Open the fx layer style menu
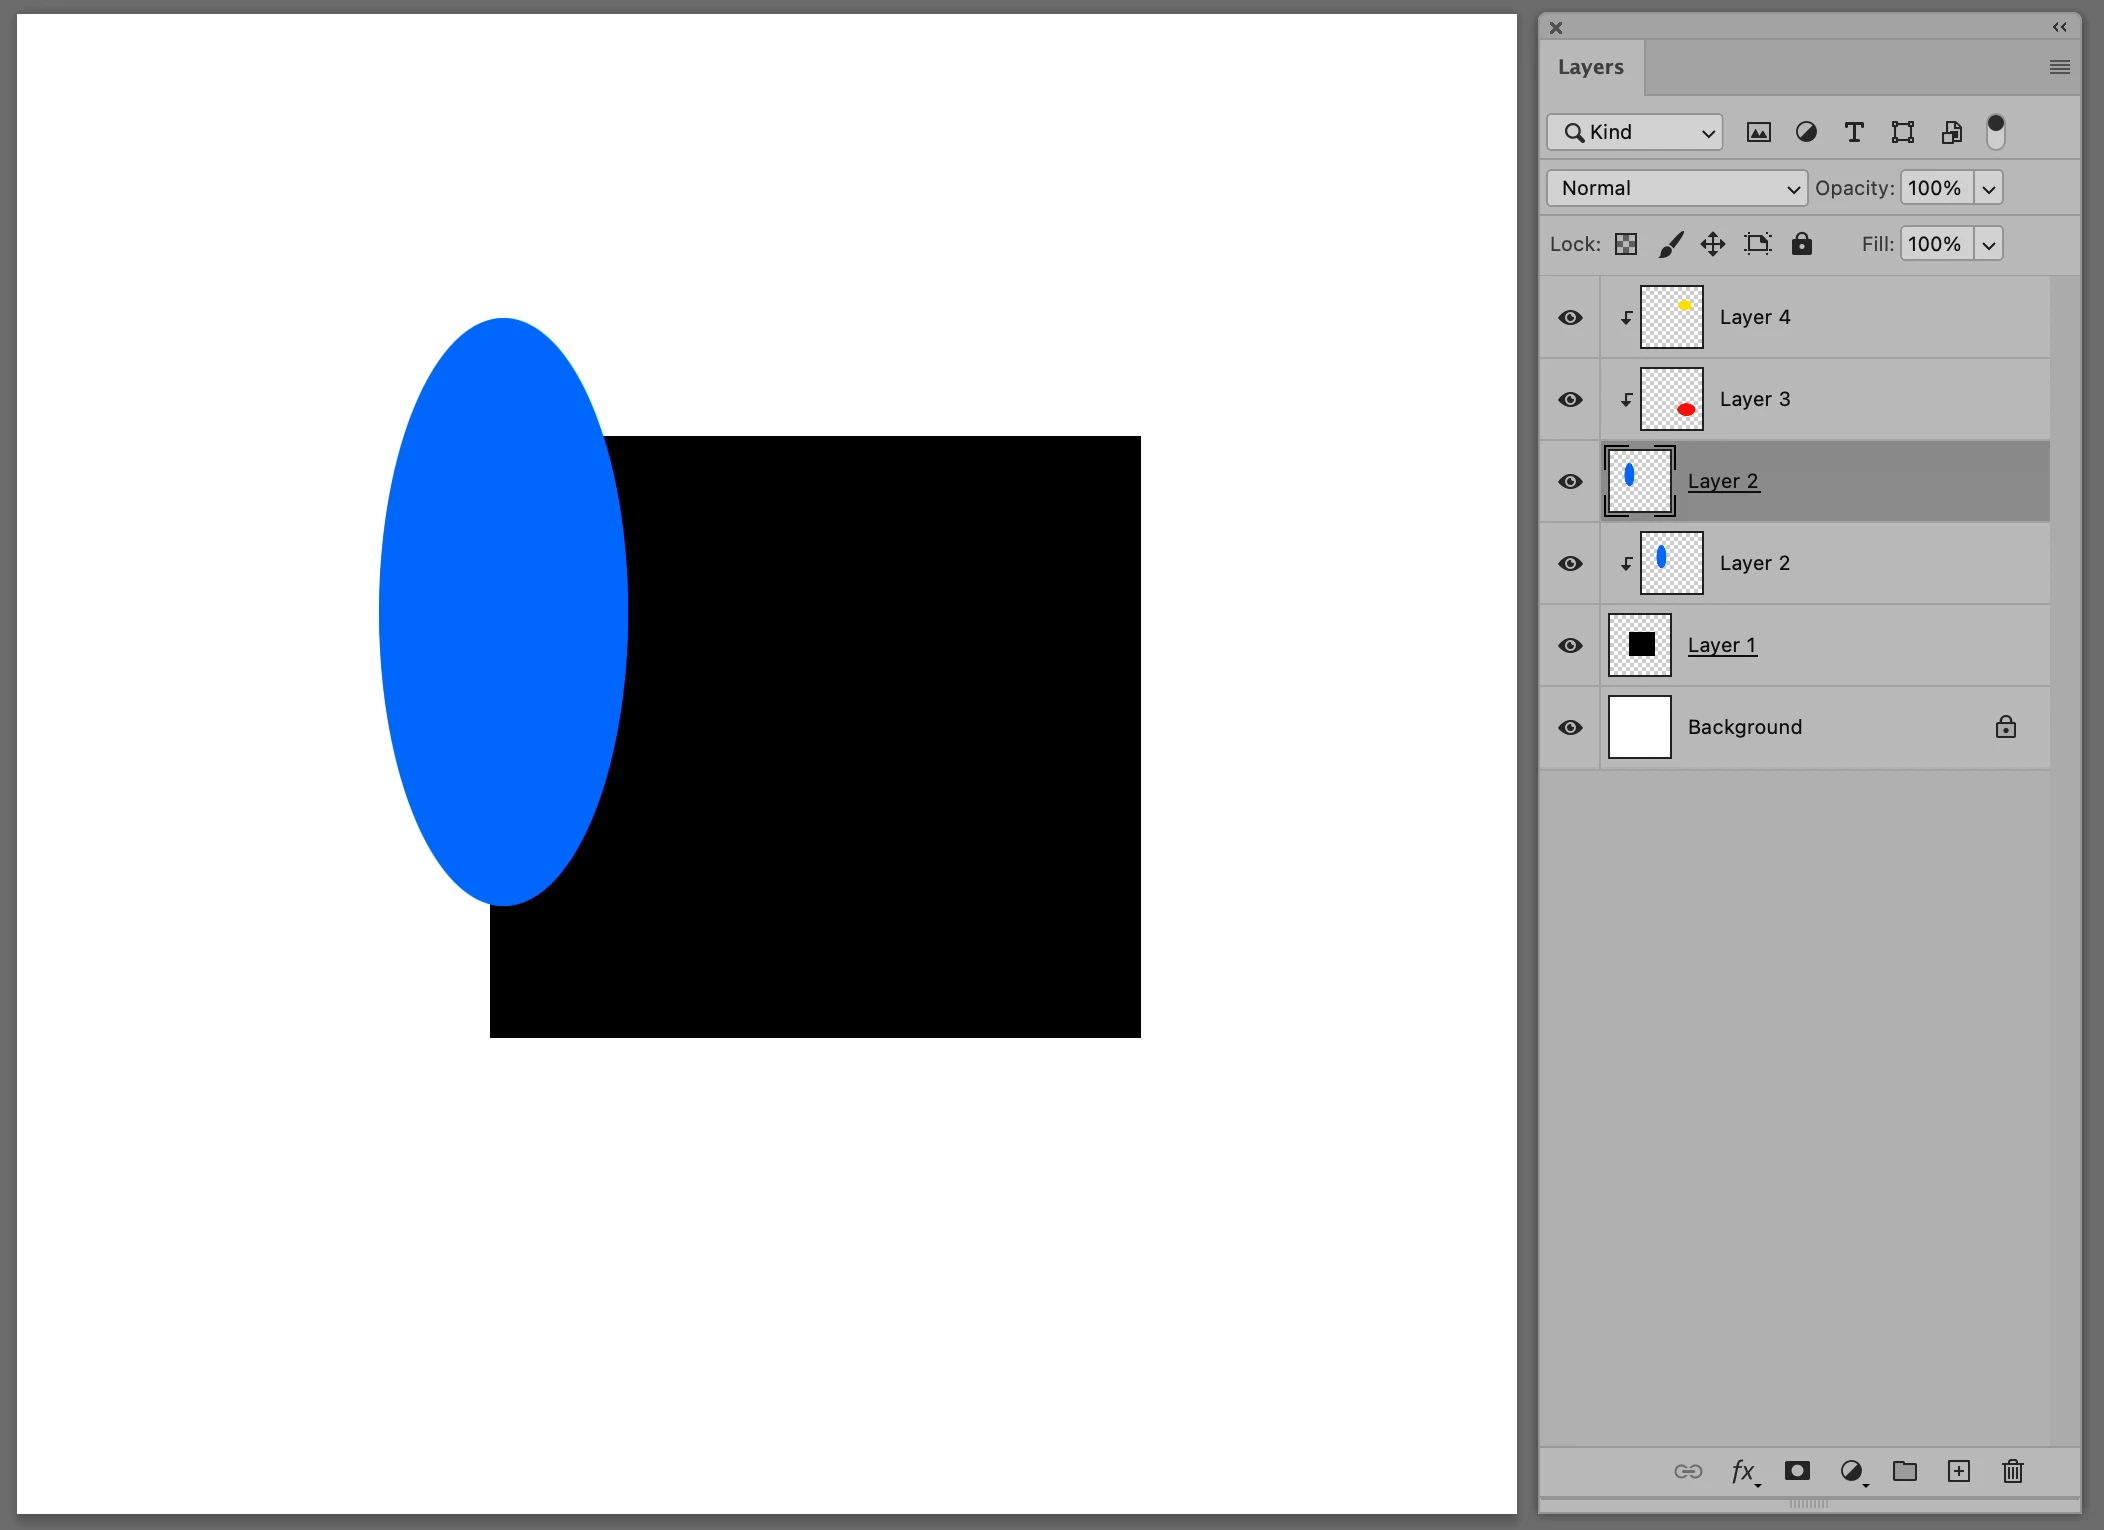 [x=1743, y=1471]
